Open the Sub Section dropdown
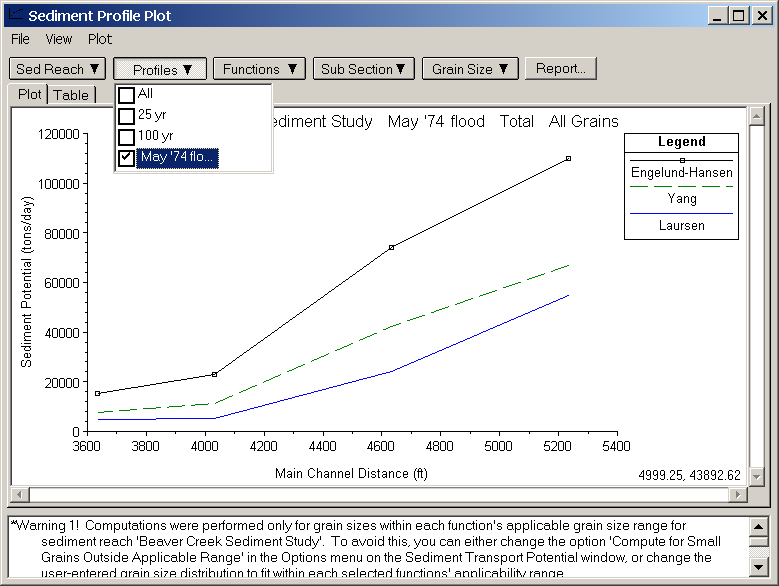779x586 pixels. tap(362, 69)
